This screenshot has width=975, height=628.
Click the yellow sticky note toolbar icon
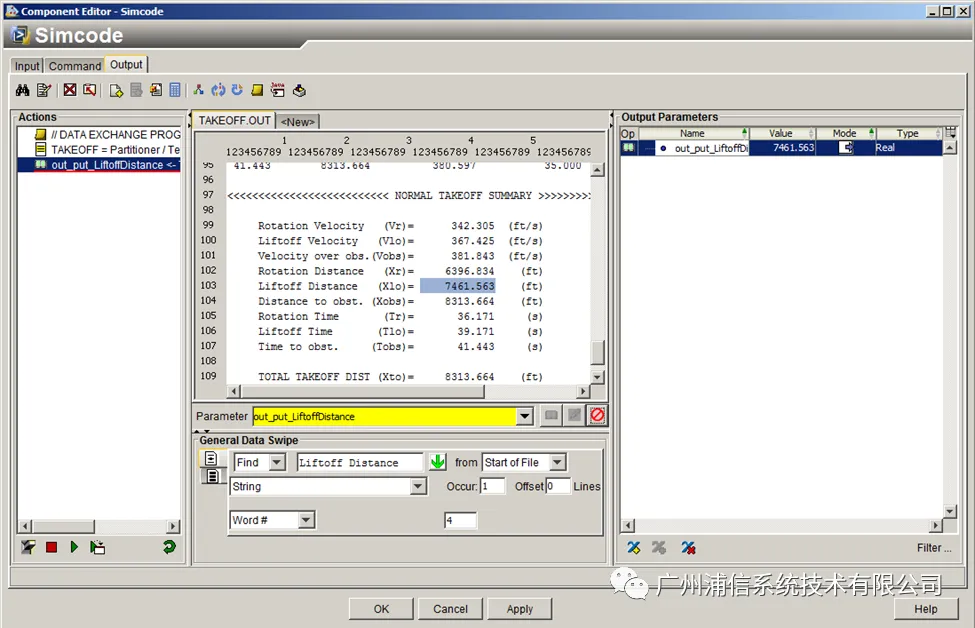pyautogui.click(x=257, y=90)
